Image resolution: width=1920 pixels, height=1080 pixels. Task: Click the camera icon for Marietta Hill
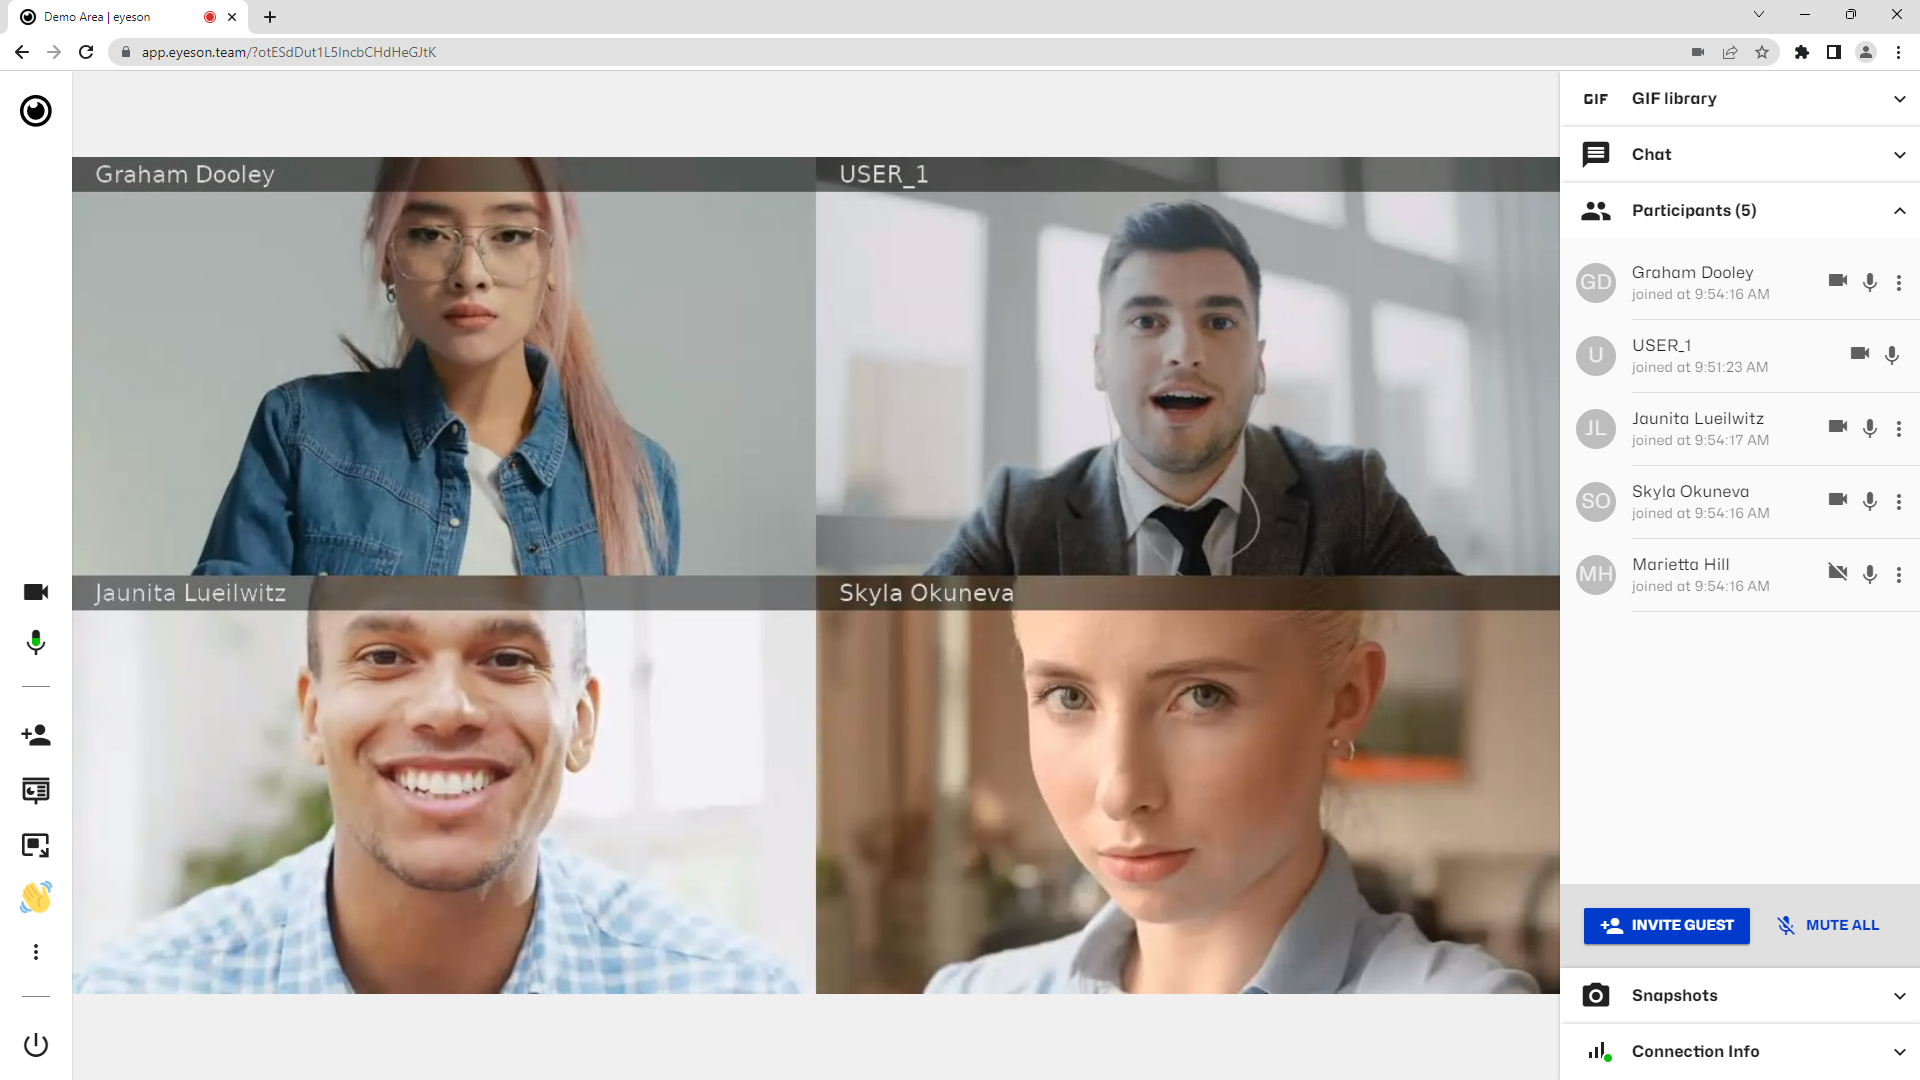pos(1837,572)
